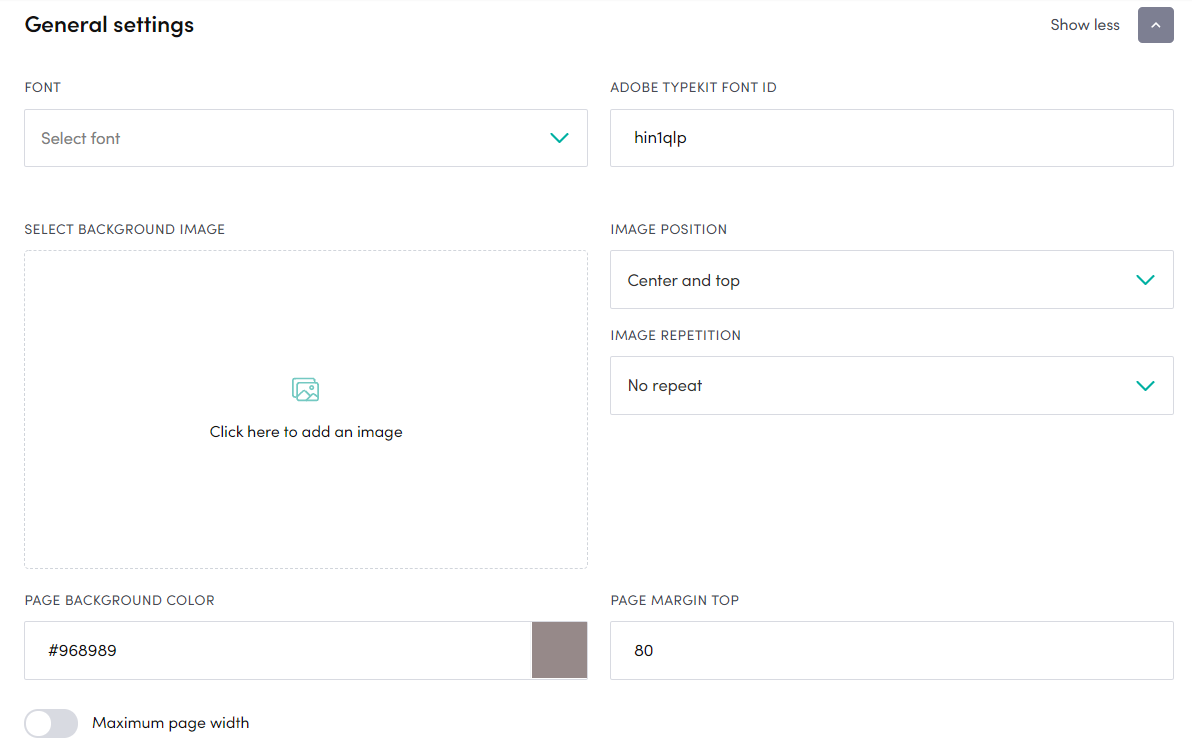The height and width of the screenshot is (755, 1192).
Task: Click the Show less link
Action: click(x=1084, y=24)
